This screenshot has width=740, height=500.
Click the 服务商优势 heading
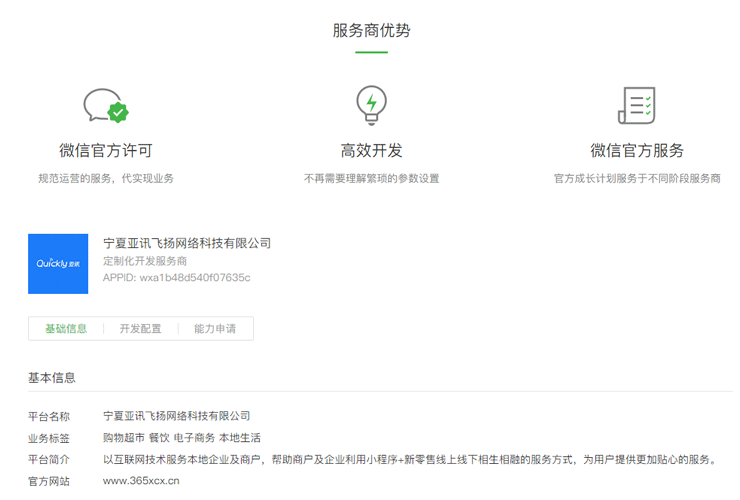coord(371,31)
